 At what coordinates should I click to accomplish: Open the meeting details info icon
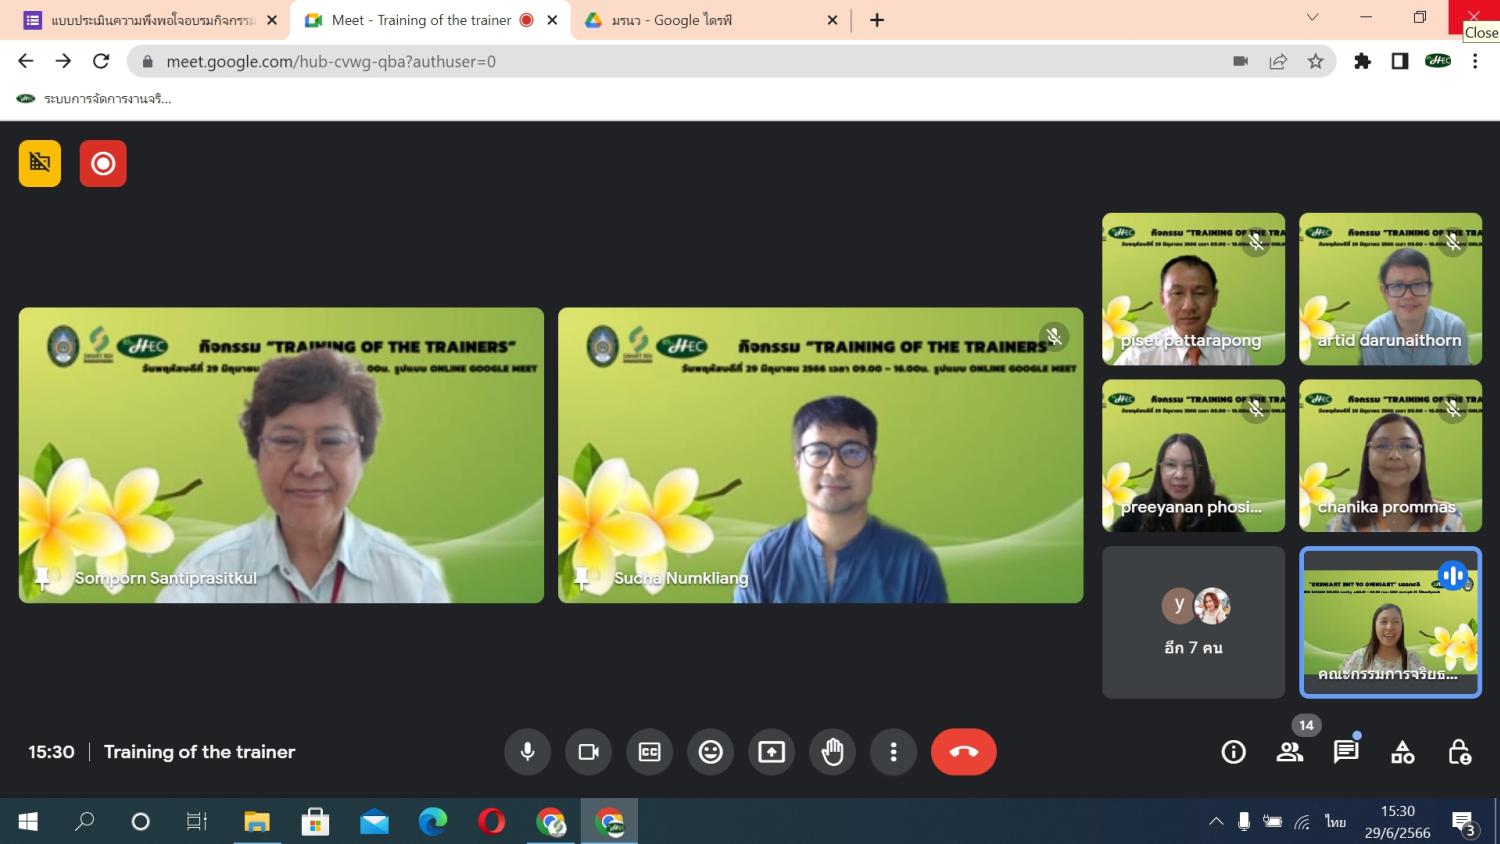(1233, 752)
